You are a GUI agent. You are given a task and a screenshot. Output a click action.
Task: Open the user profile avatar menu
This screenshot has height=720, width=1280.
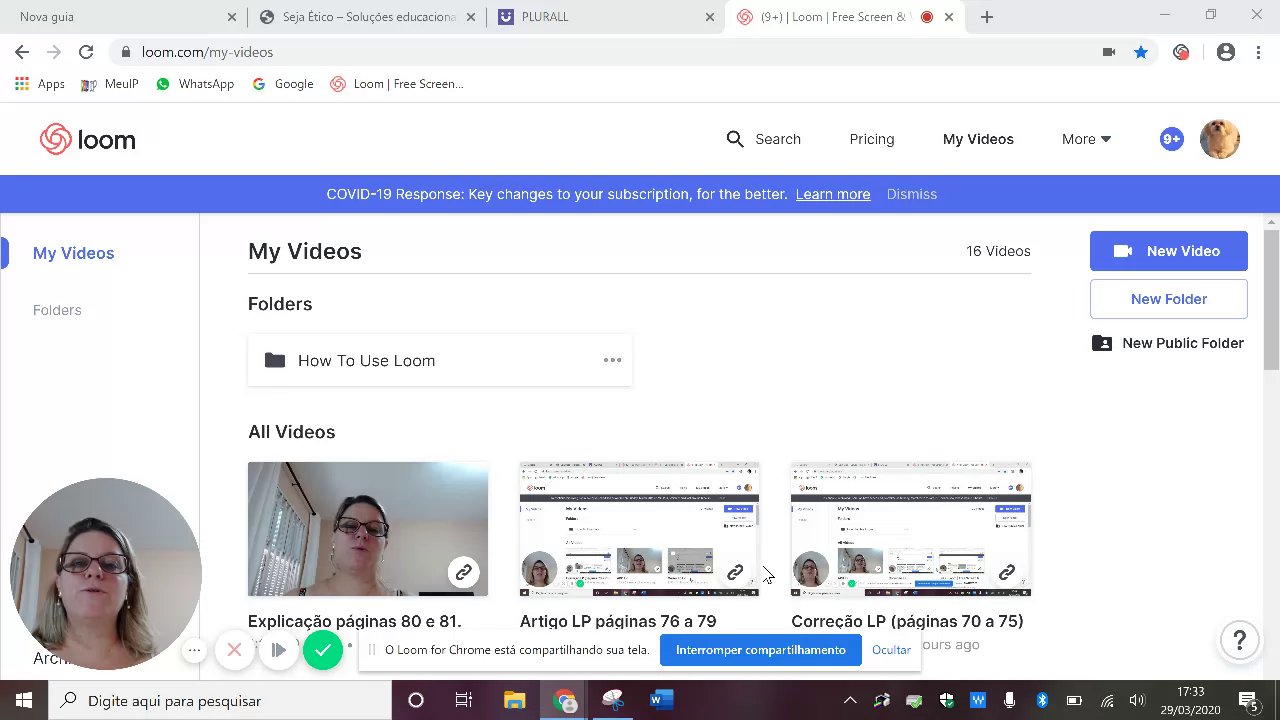1219,139
